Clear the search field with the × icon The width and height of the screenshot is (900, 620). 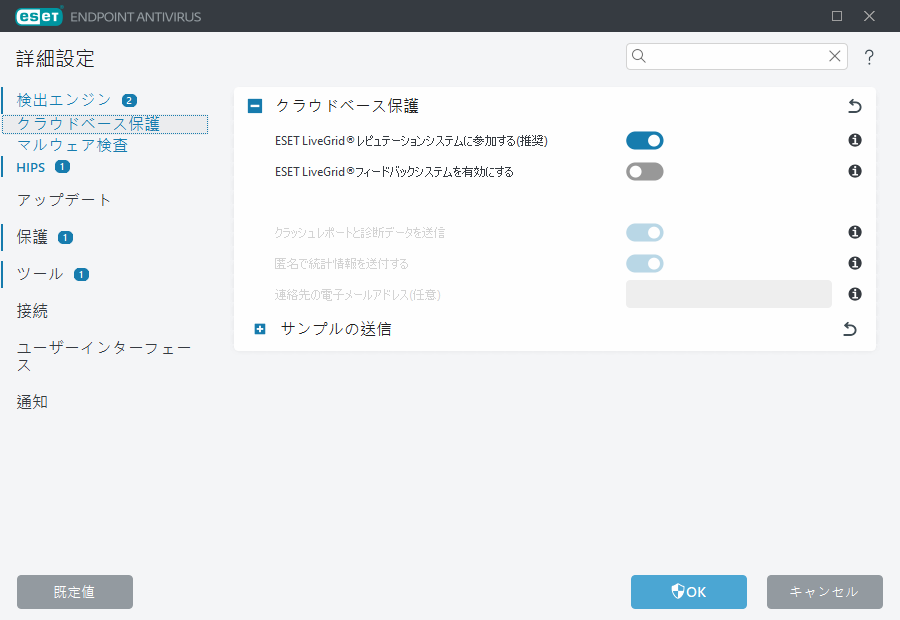[x=835, y=56]
